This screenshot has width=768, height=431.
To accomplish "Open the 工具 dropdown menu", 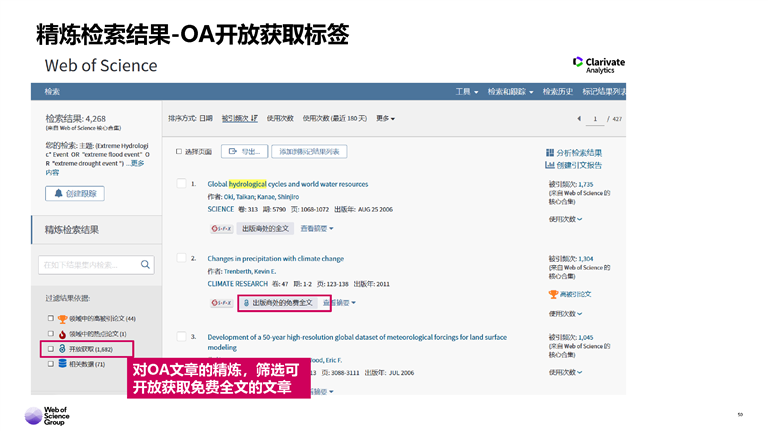I will tap(467, 92).
